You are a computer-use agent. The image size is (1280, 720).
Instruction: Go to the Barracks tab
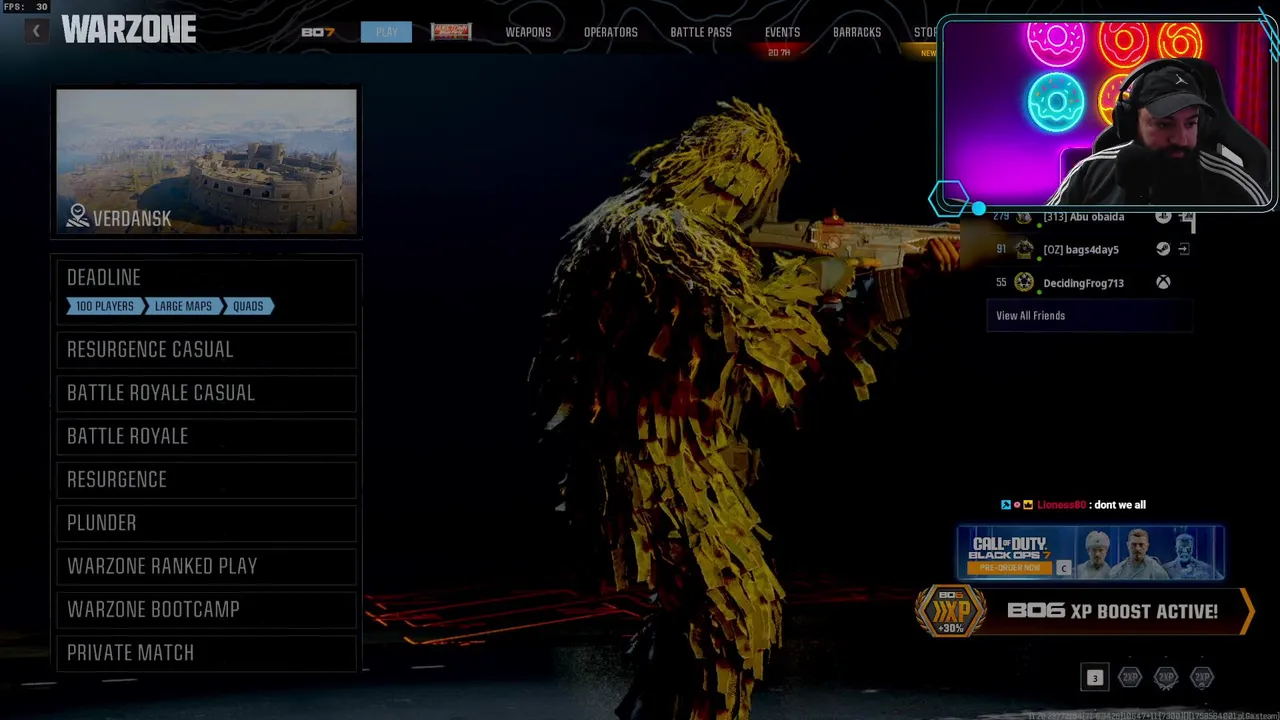coord(857,32)
